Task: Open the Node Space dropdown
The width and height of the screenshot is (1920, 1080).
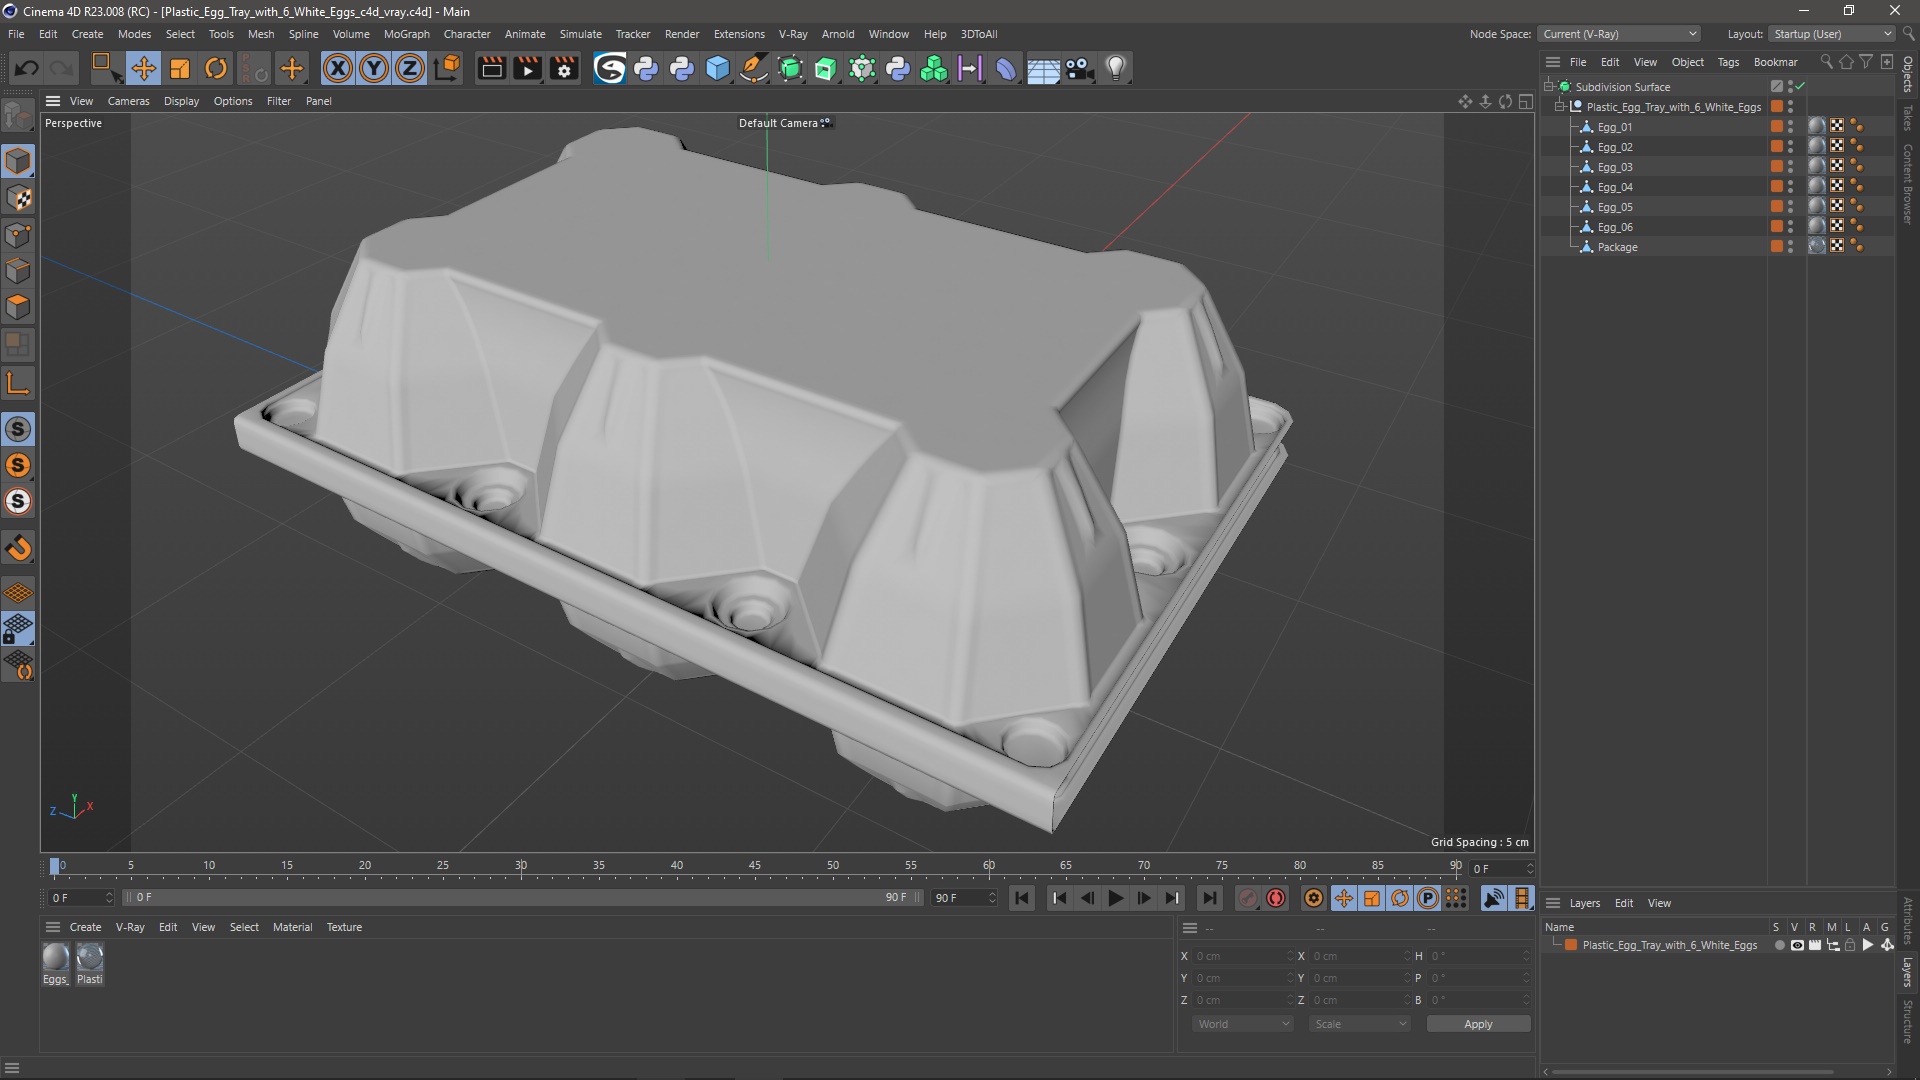Action: [1619, 34]
